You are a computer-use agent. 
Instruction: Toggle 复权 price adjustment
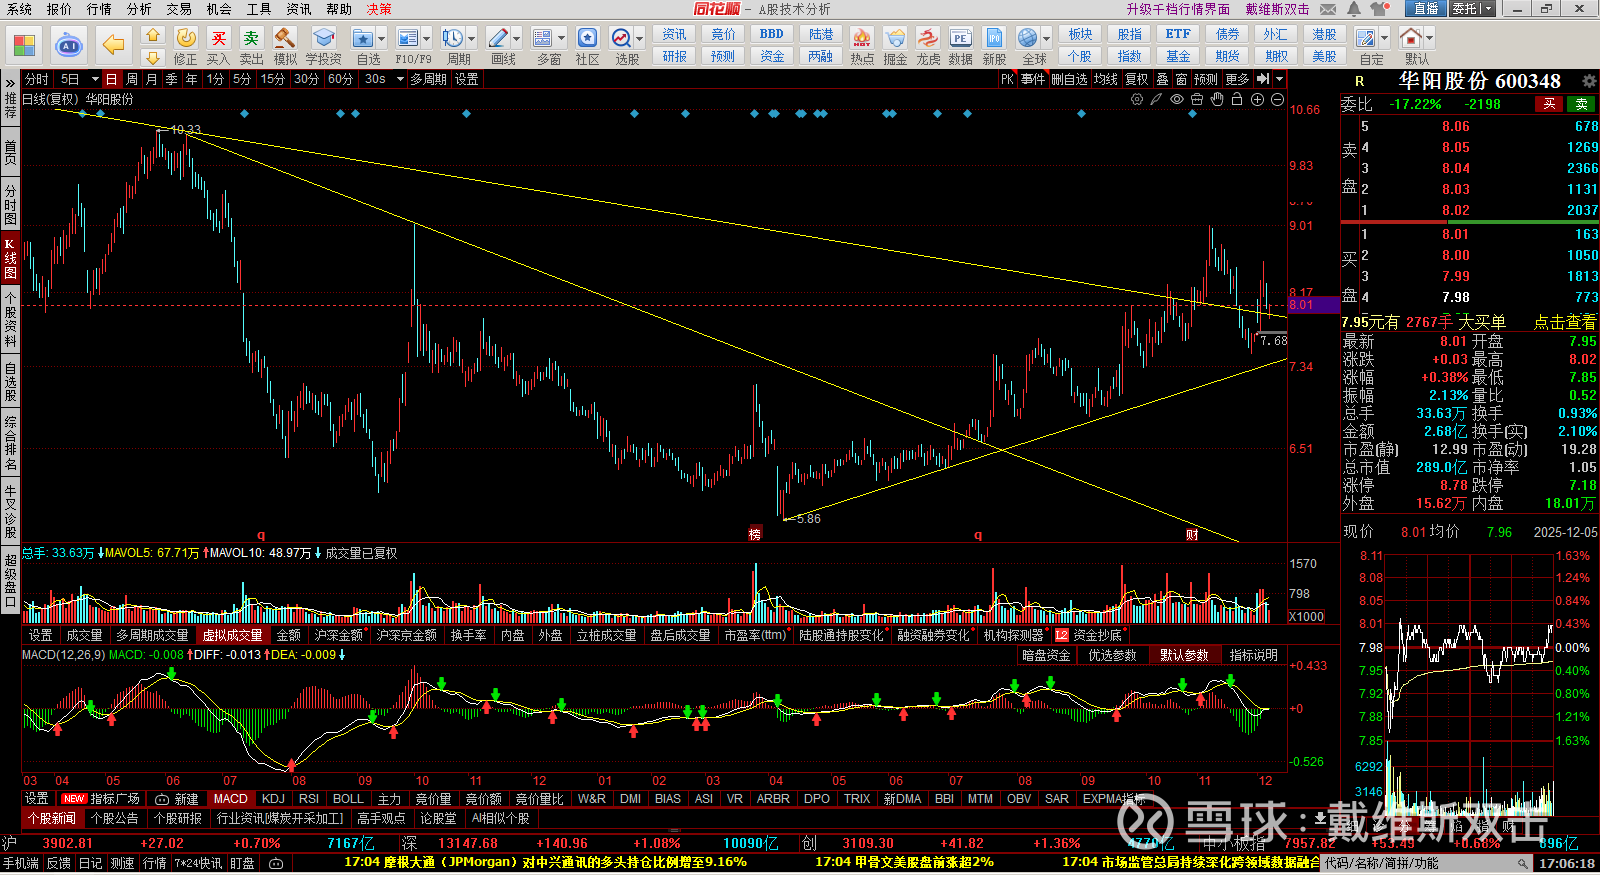coord(1137,79)
